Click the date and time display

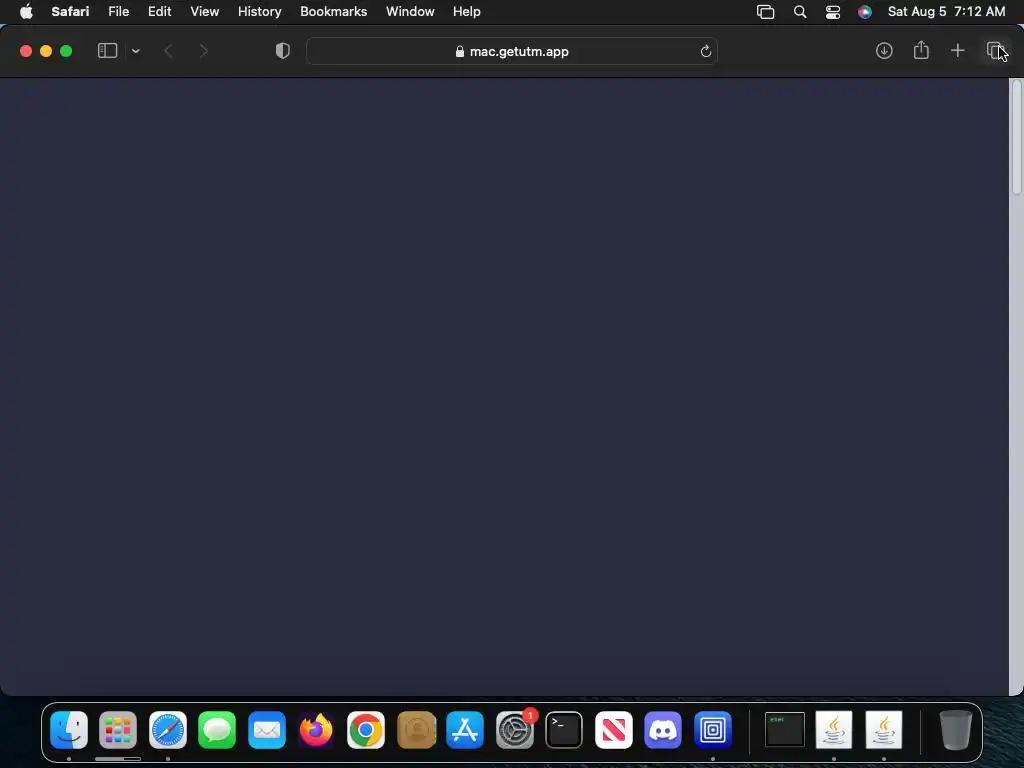pyautogui.click(x=946, y=12)
